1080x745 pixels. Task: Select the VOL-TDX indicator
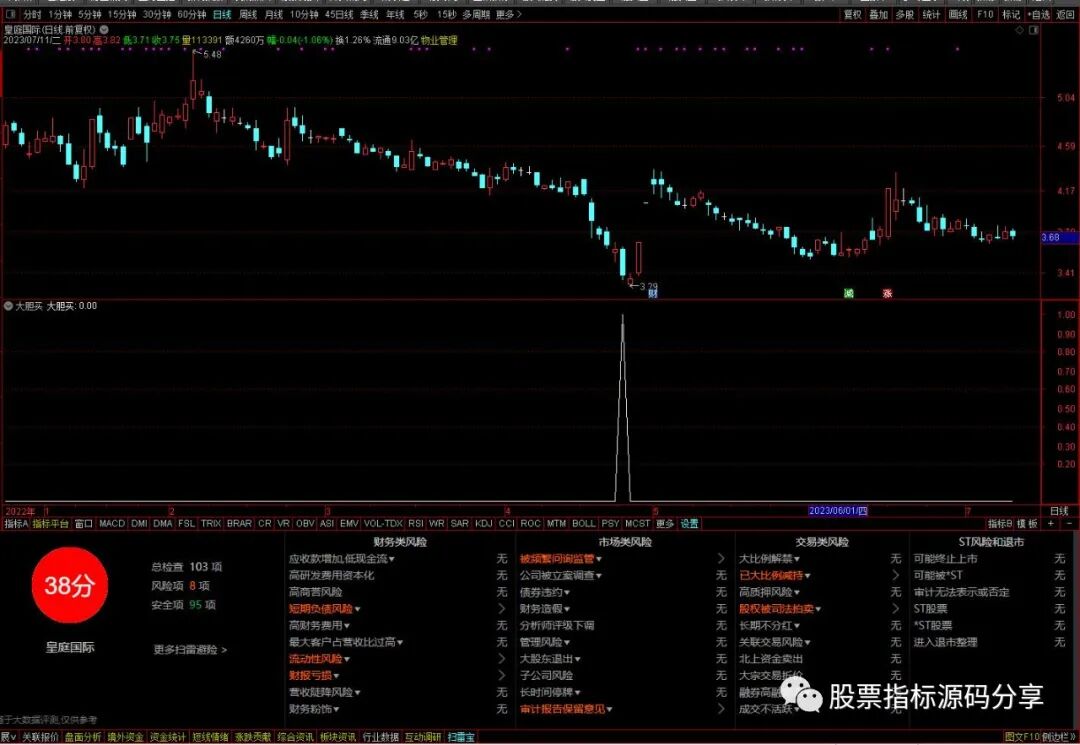coord(383,524)
